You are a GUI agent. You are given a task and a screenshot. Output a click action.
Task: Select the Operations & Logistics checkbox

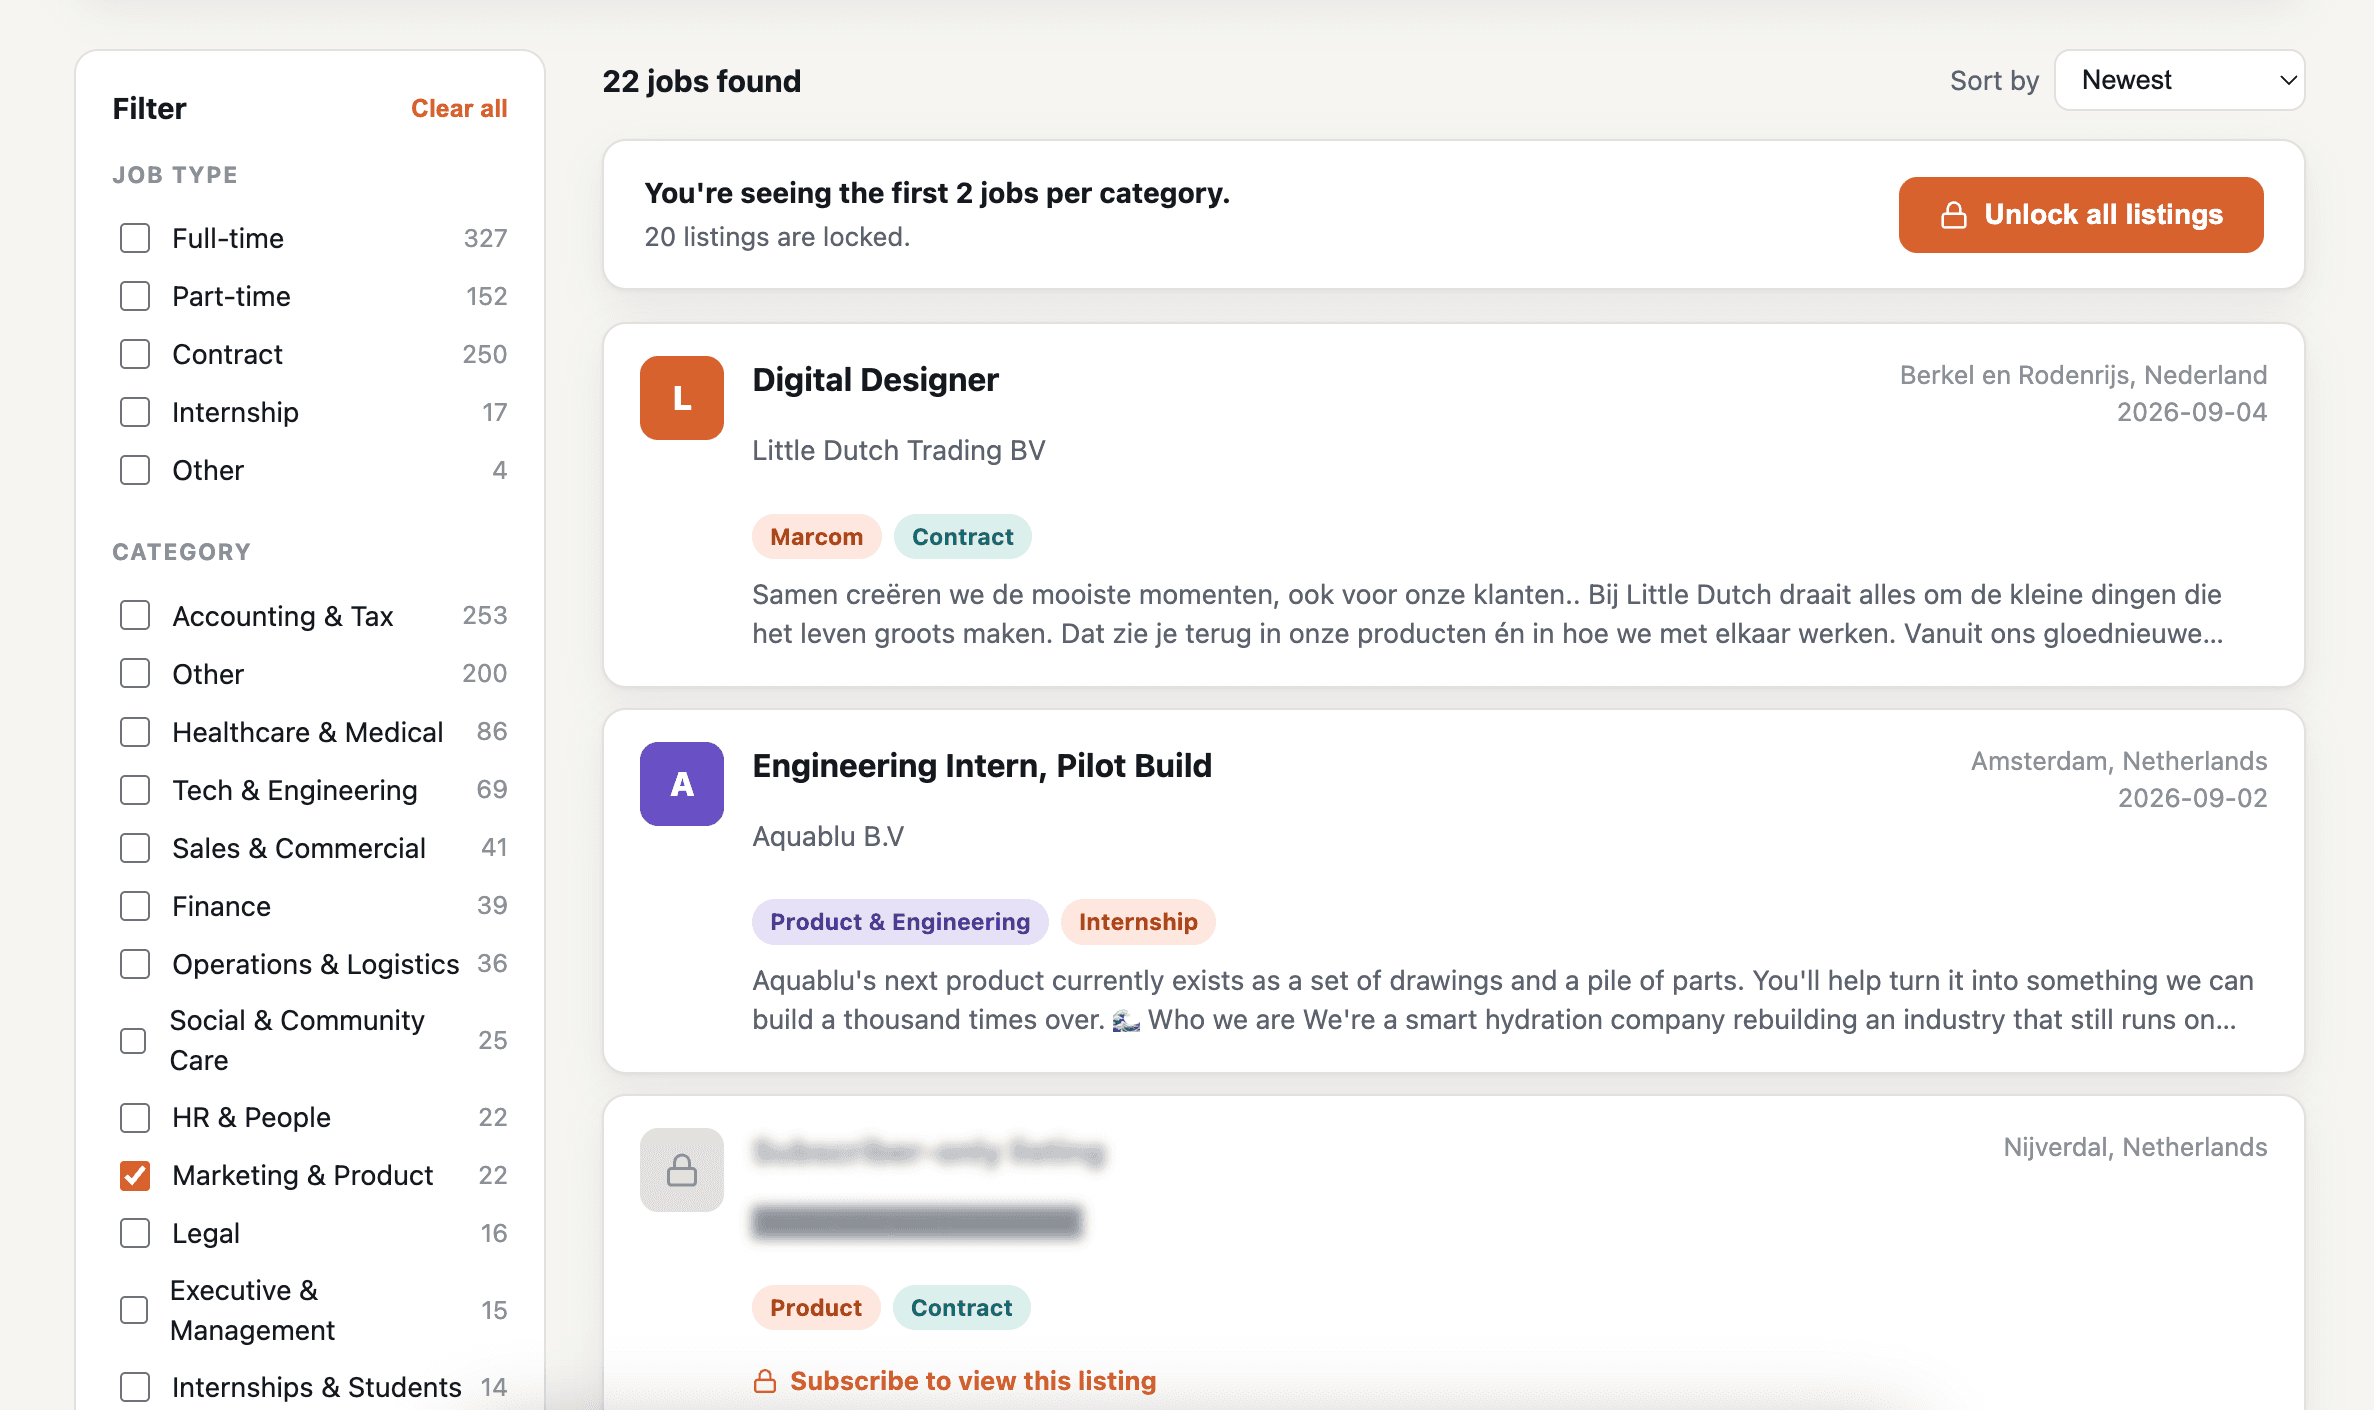pyautogui.click(x=135, y=964)
